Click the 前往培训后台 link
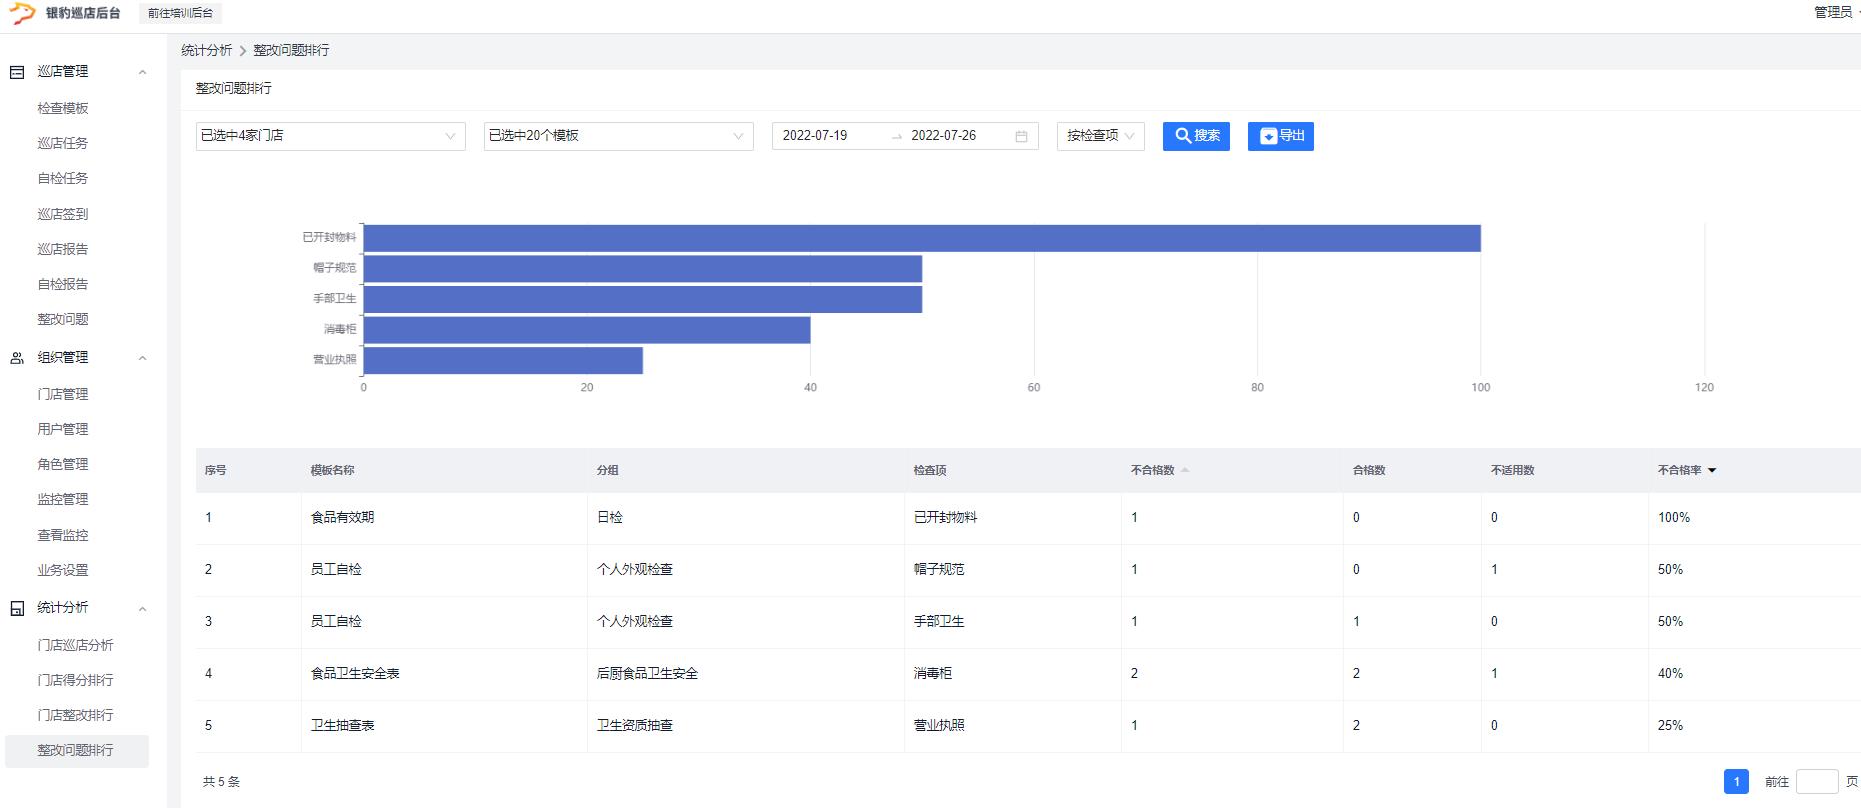This screenshot has height=808, width=1861. (x=180, y=13)
